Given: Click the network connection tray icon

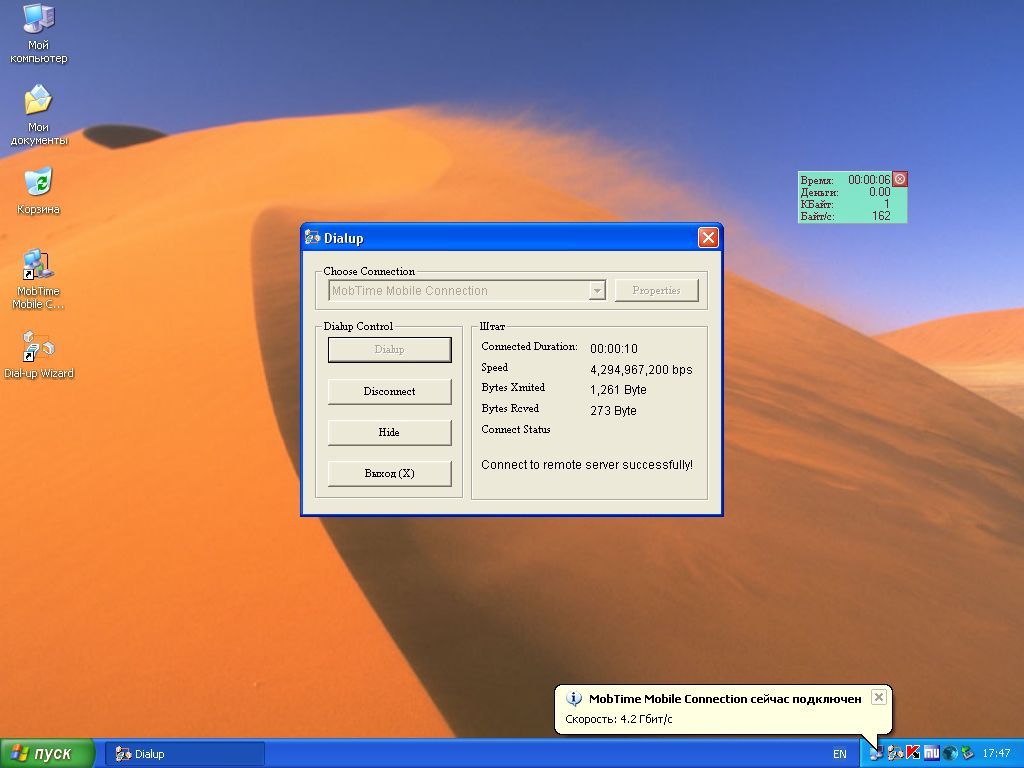Looking at the screenshot, I should tap(876, 754).
